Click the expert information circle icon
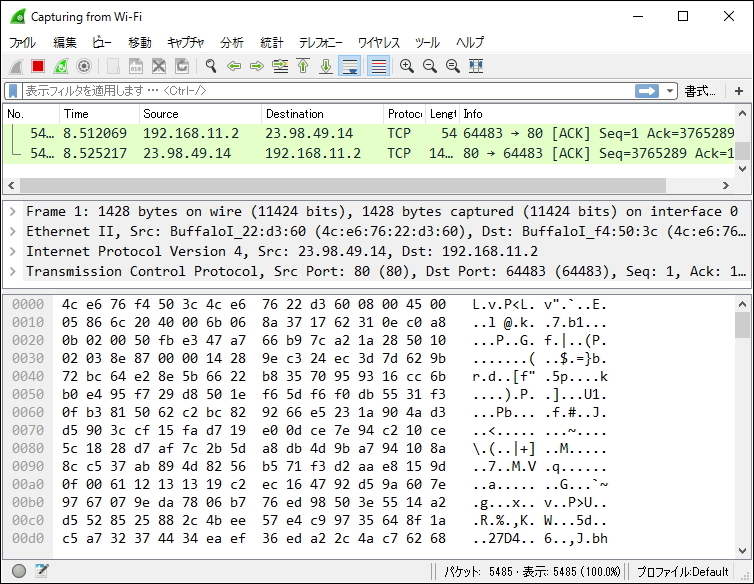Image resolution: width=754 pixels, height=584 pixels. [19, 571]
